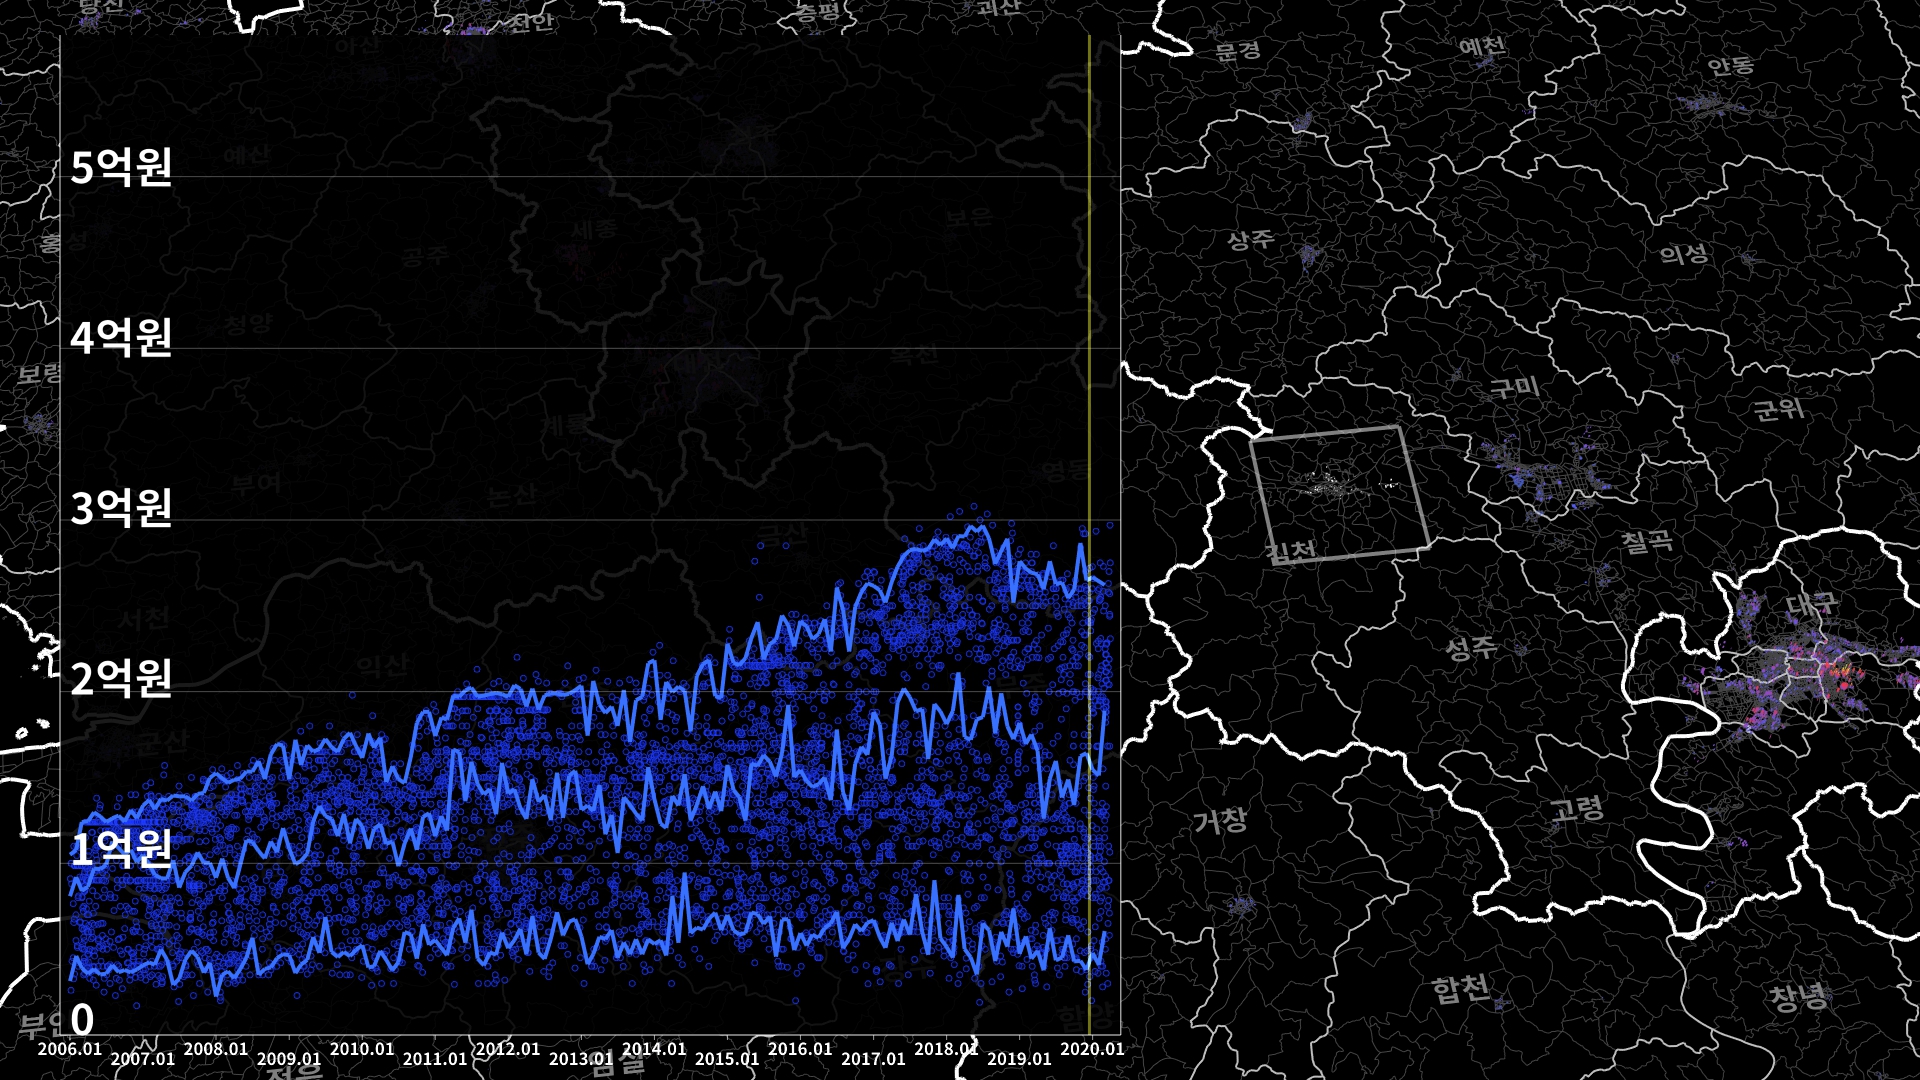Select the 구미 label on the map

click(1514, 387)
